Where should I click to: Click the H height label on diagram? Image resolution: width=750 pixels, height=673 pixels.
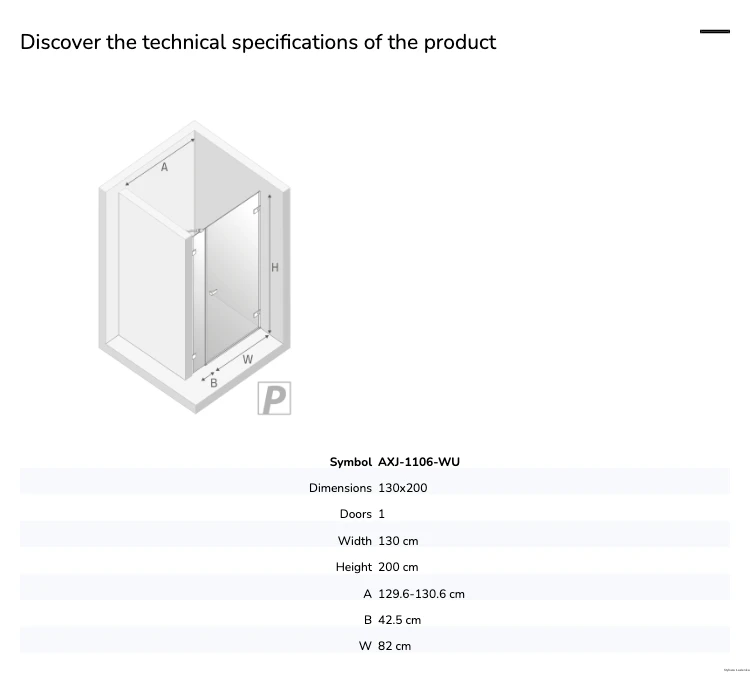pyautogui.click(x=275, y=267)
